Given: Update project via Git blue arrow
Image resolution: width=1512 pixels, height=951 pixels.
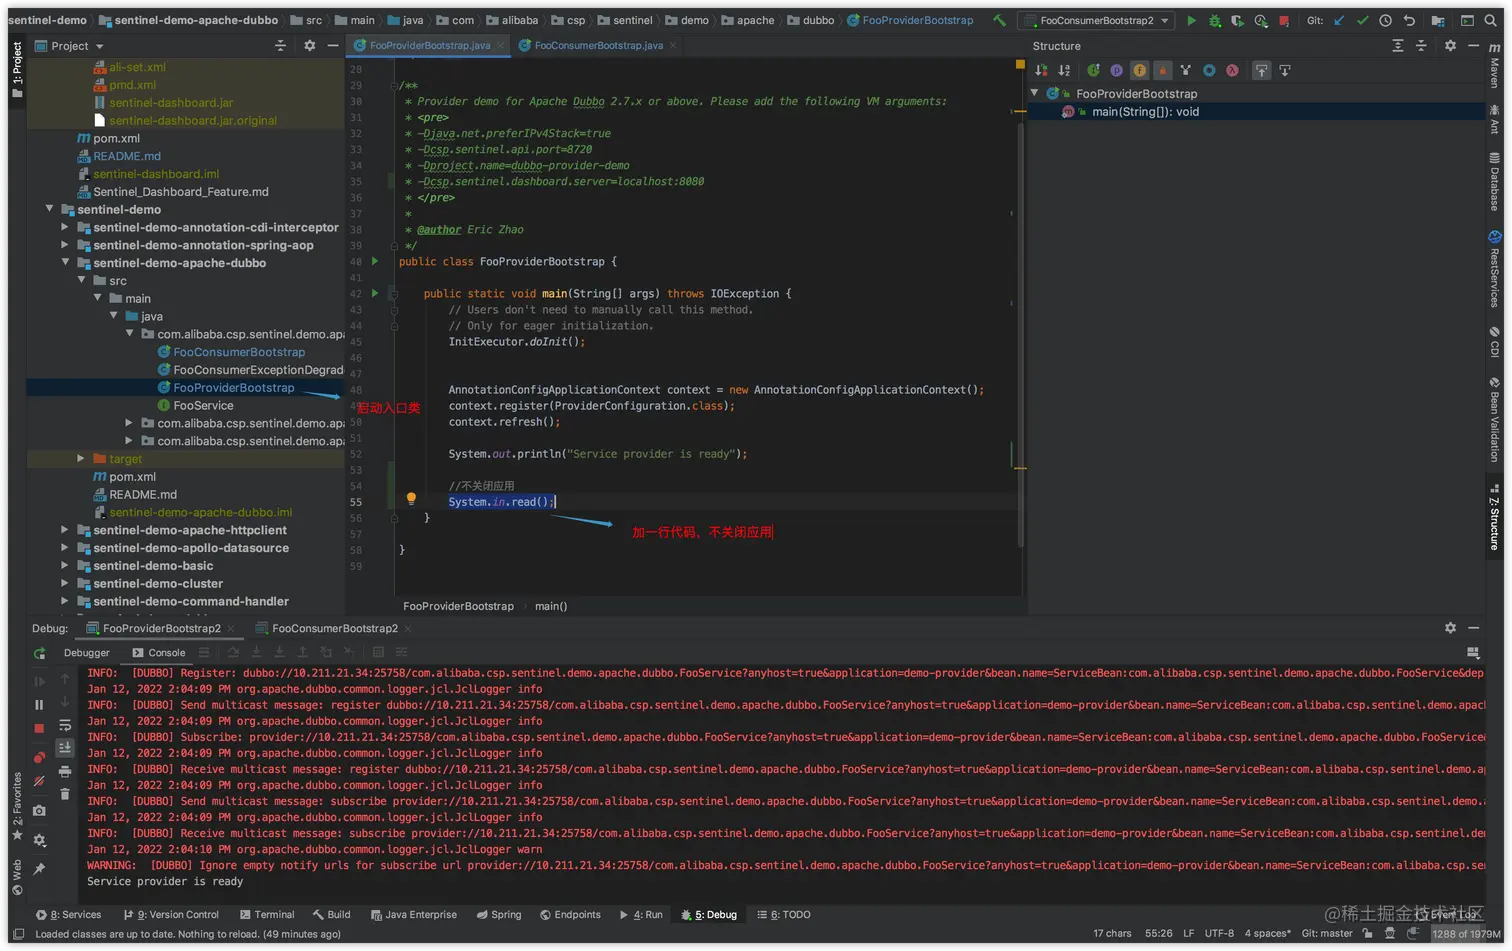Looking at the screenshot, I should coord(1339,20).
